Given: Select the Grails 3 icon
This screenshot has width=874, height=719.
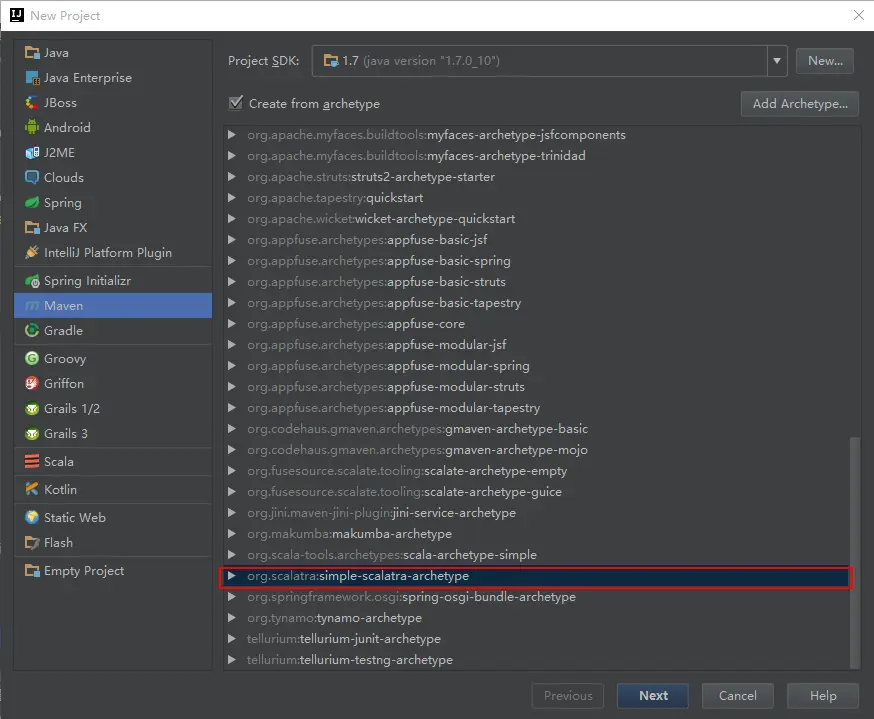Looking at the screenshot, I should click(x=32, y=434).
